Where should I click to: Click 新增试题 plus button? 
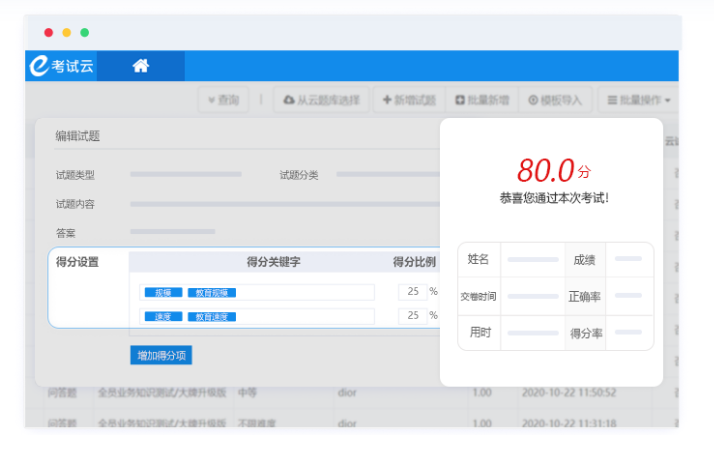click(x=409, y=100)
